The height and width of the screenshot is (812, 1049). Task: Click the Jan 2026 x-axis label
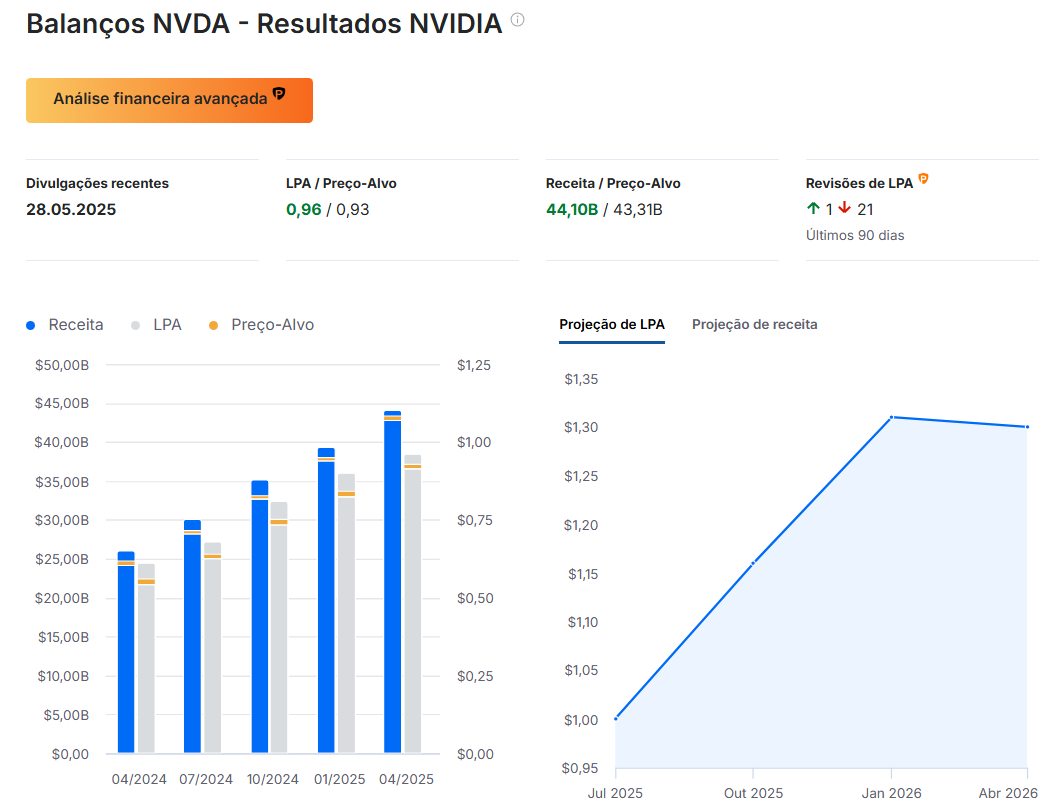(x=891, y=793)
